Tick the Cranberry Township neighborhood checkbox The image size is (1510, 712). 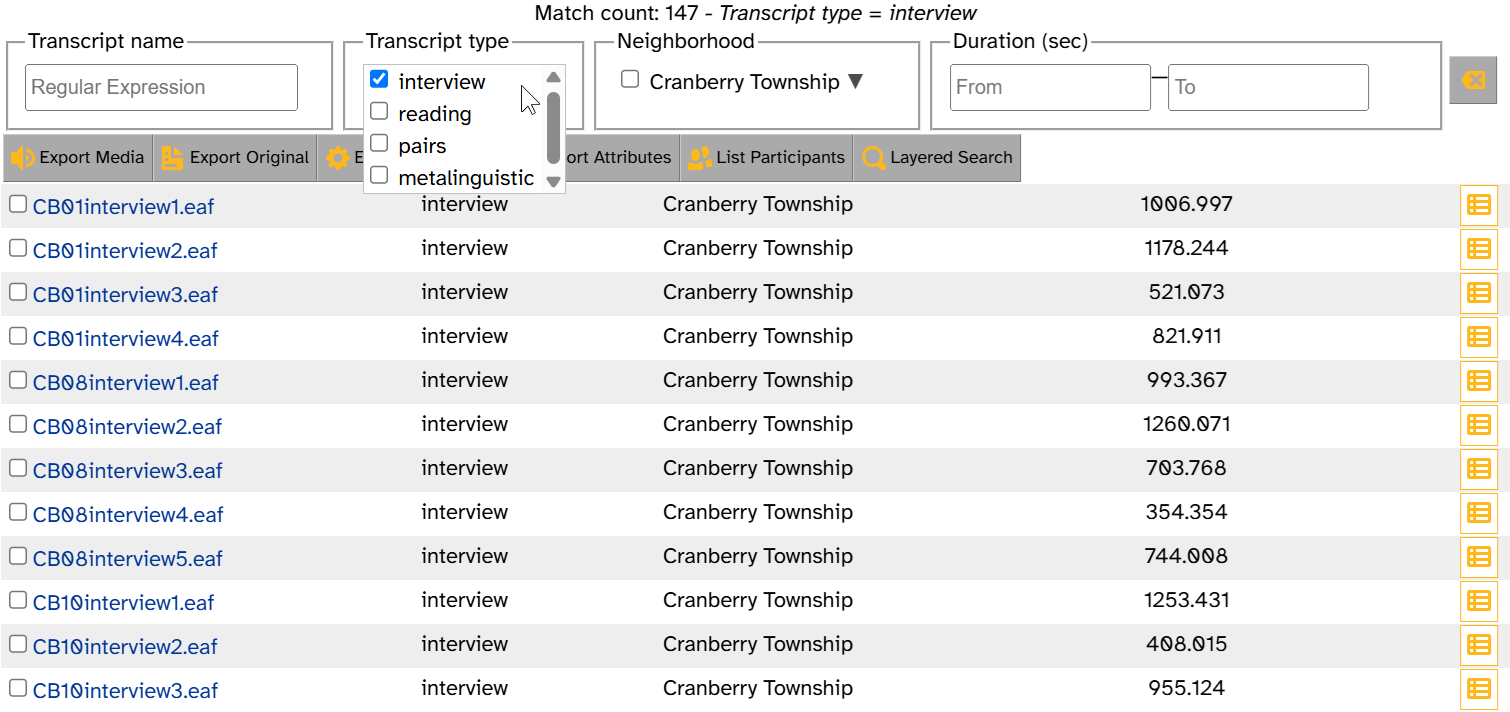tap(630, 79)
